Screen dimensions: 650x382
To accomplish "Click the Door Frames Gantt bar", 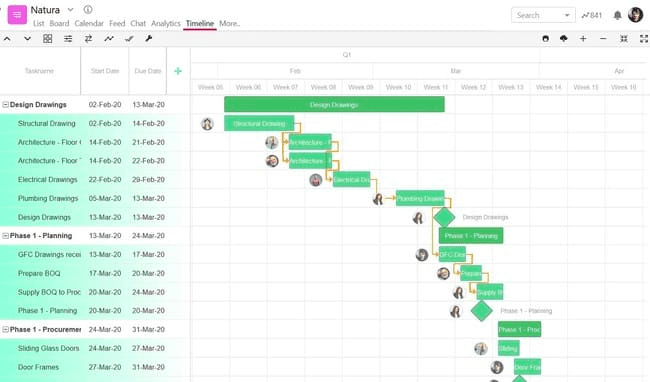I will coord(527,367).
